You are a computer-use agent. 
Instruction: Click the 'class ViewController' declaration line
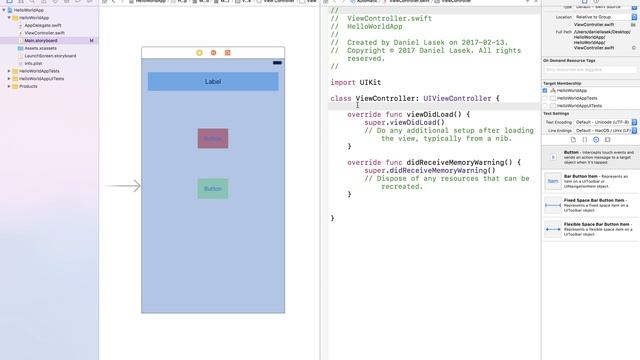[x=415, y=98]
